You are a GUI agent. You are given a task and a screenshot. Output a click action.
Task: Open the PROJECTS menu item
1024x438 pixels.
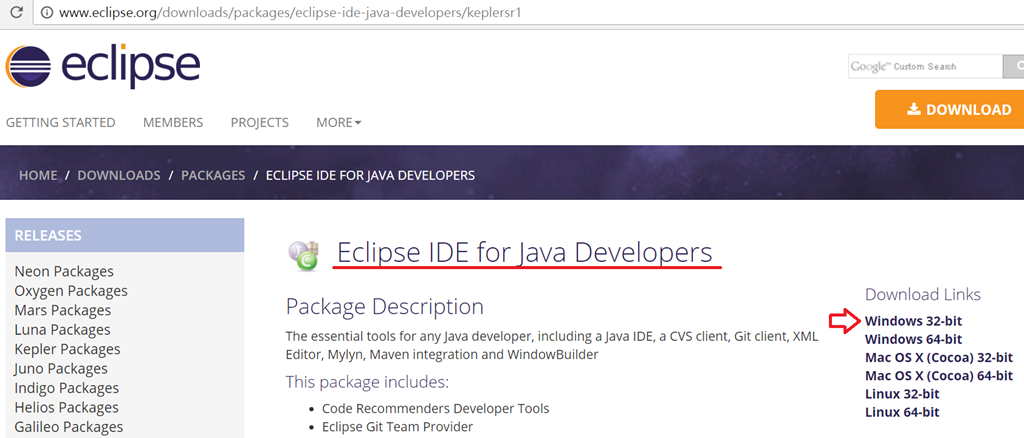pos(259,123)
